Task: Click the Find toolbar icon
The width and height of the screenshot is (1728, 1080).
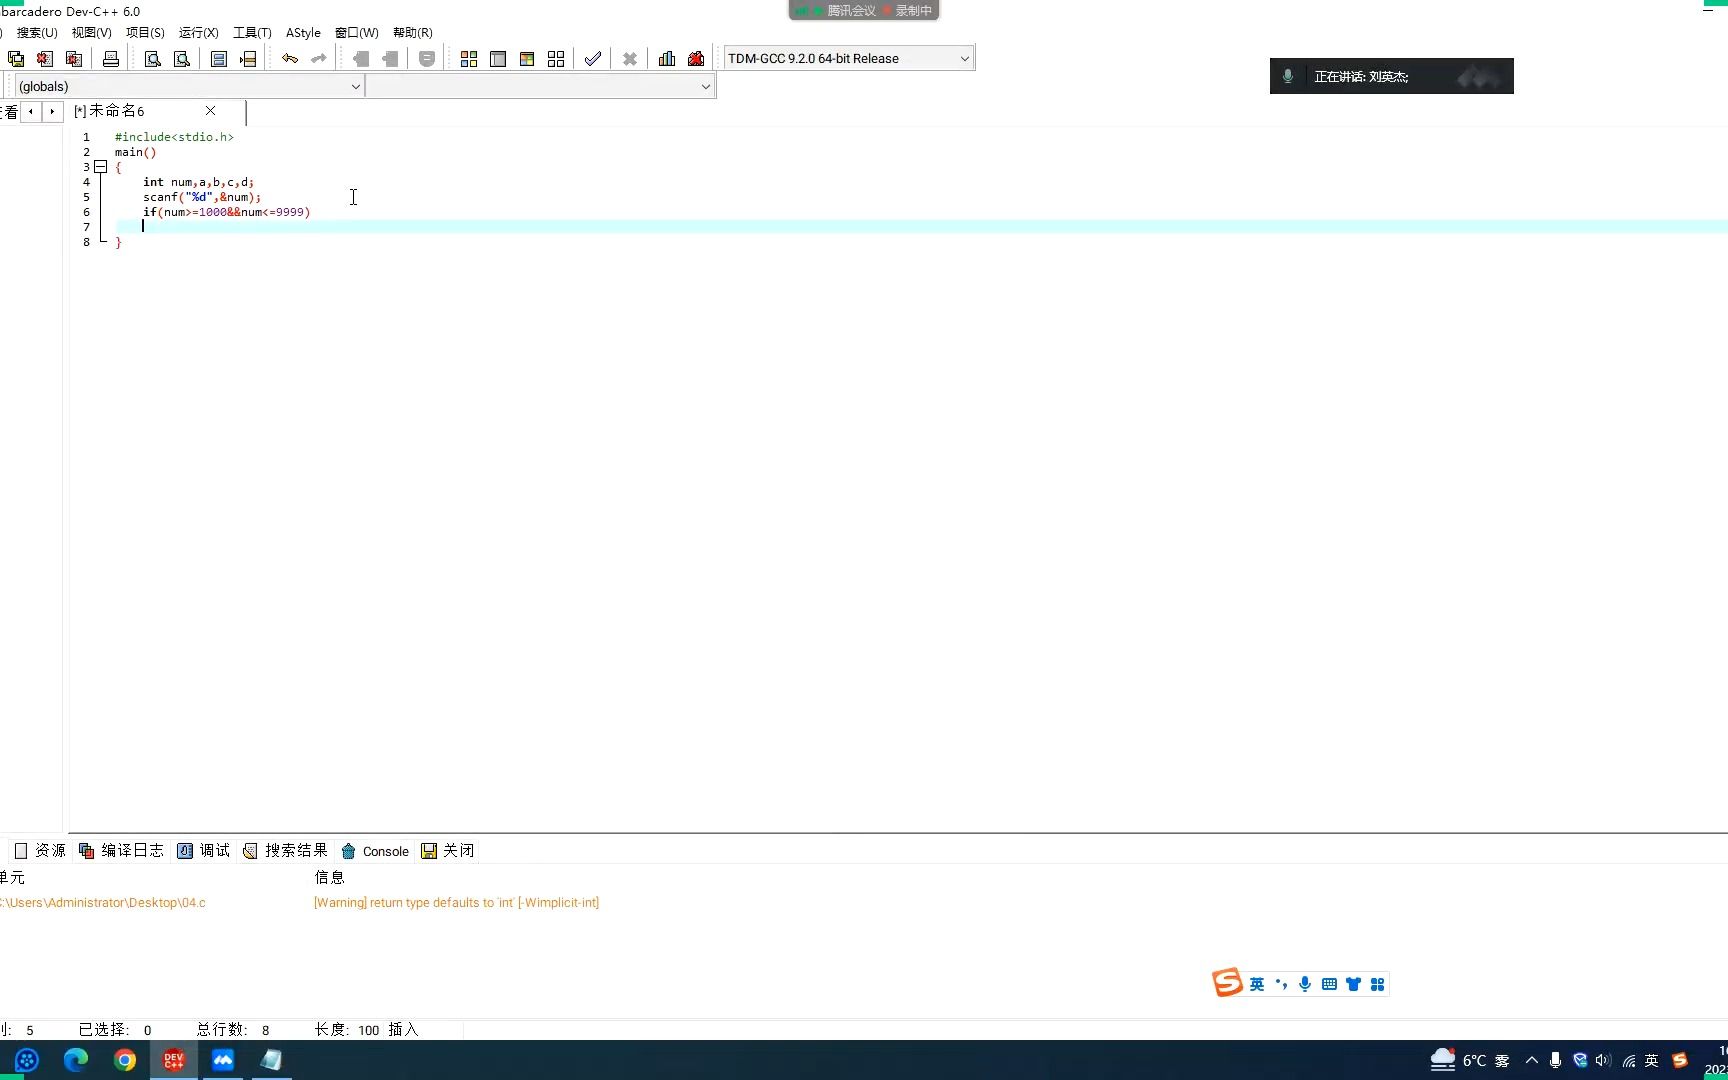Action: pos(153,59)
